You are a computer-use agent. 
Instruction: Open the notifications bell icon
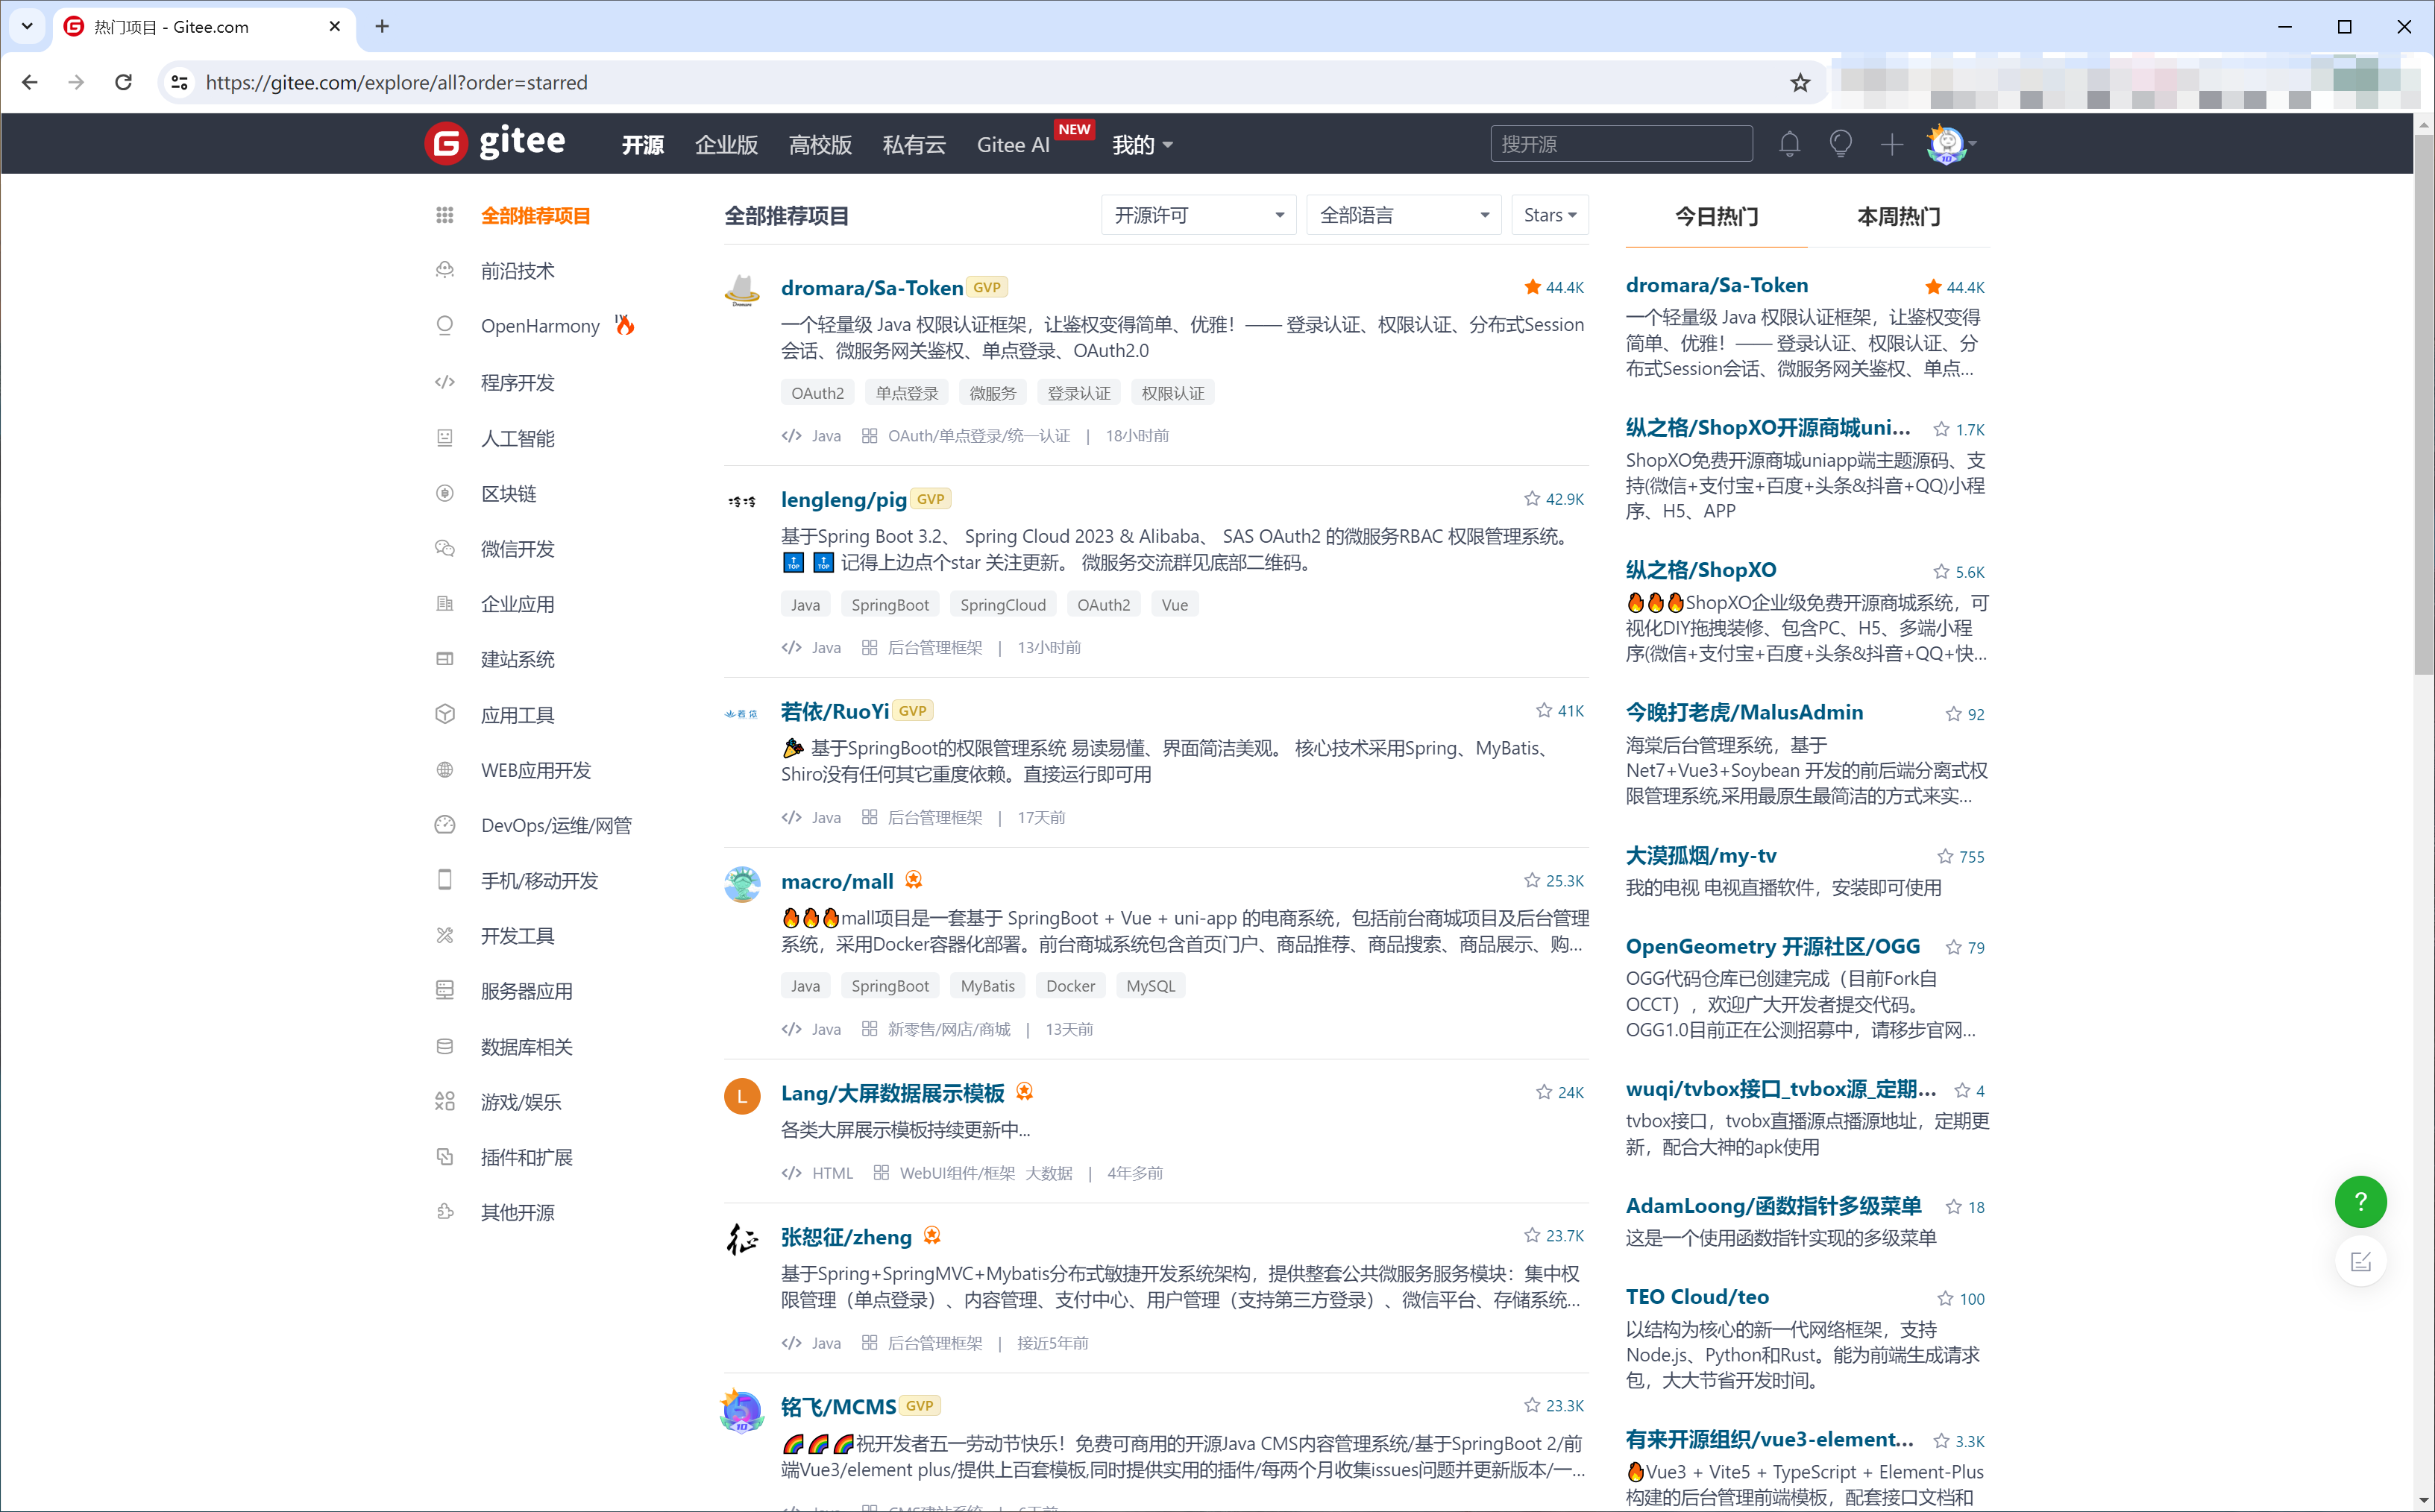[1789, 144]
